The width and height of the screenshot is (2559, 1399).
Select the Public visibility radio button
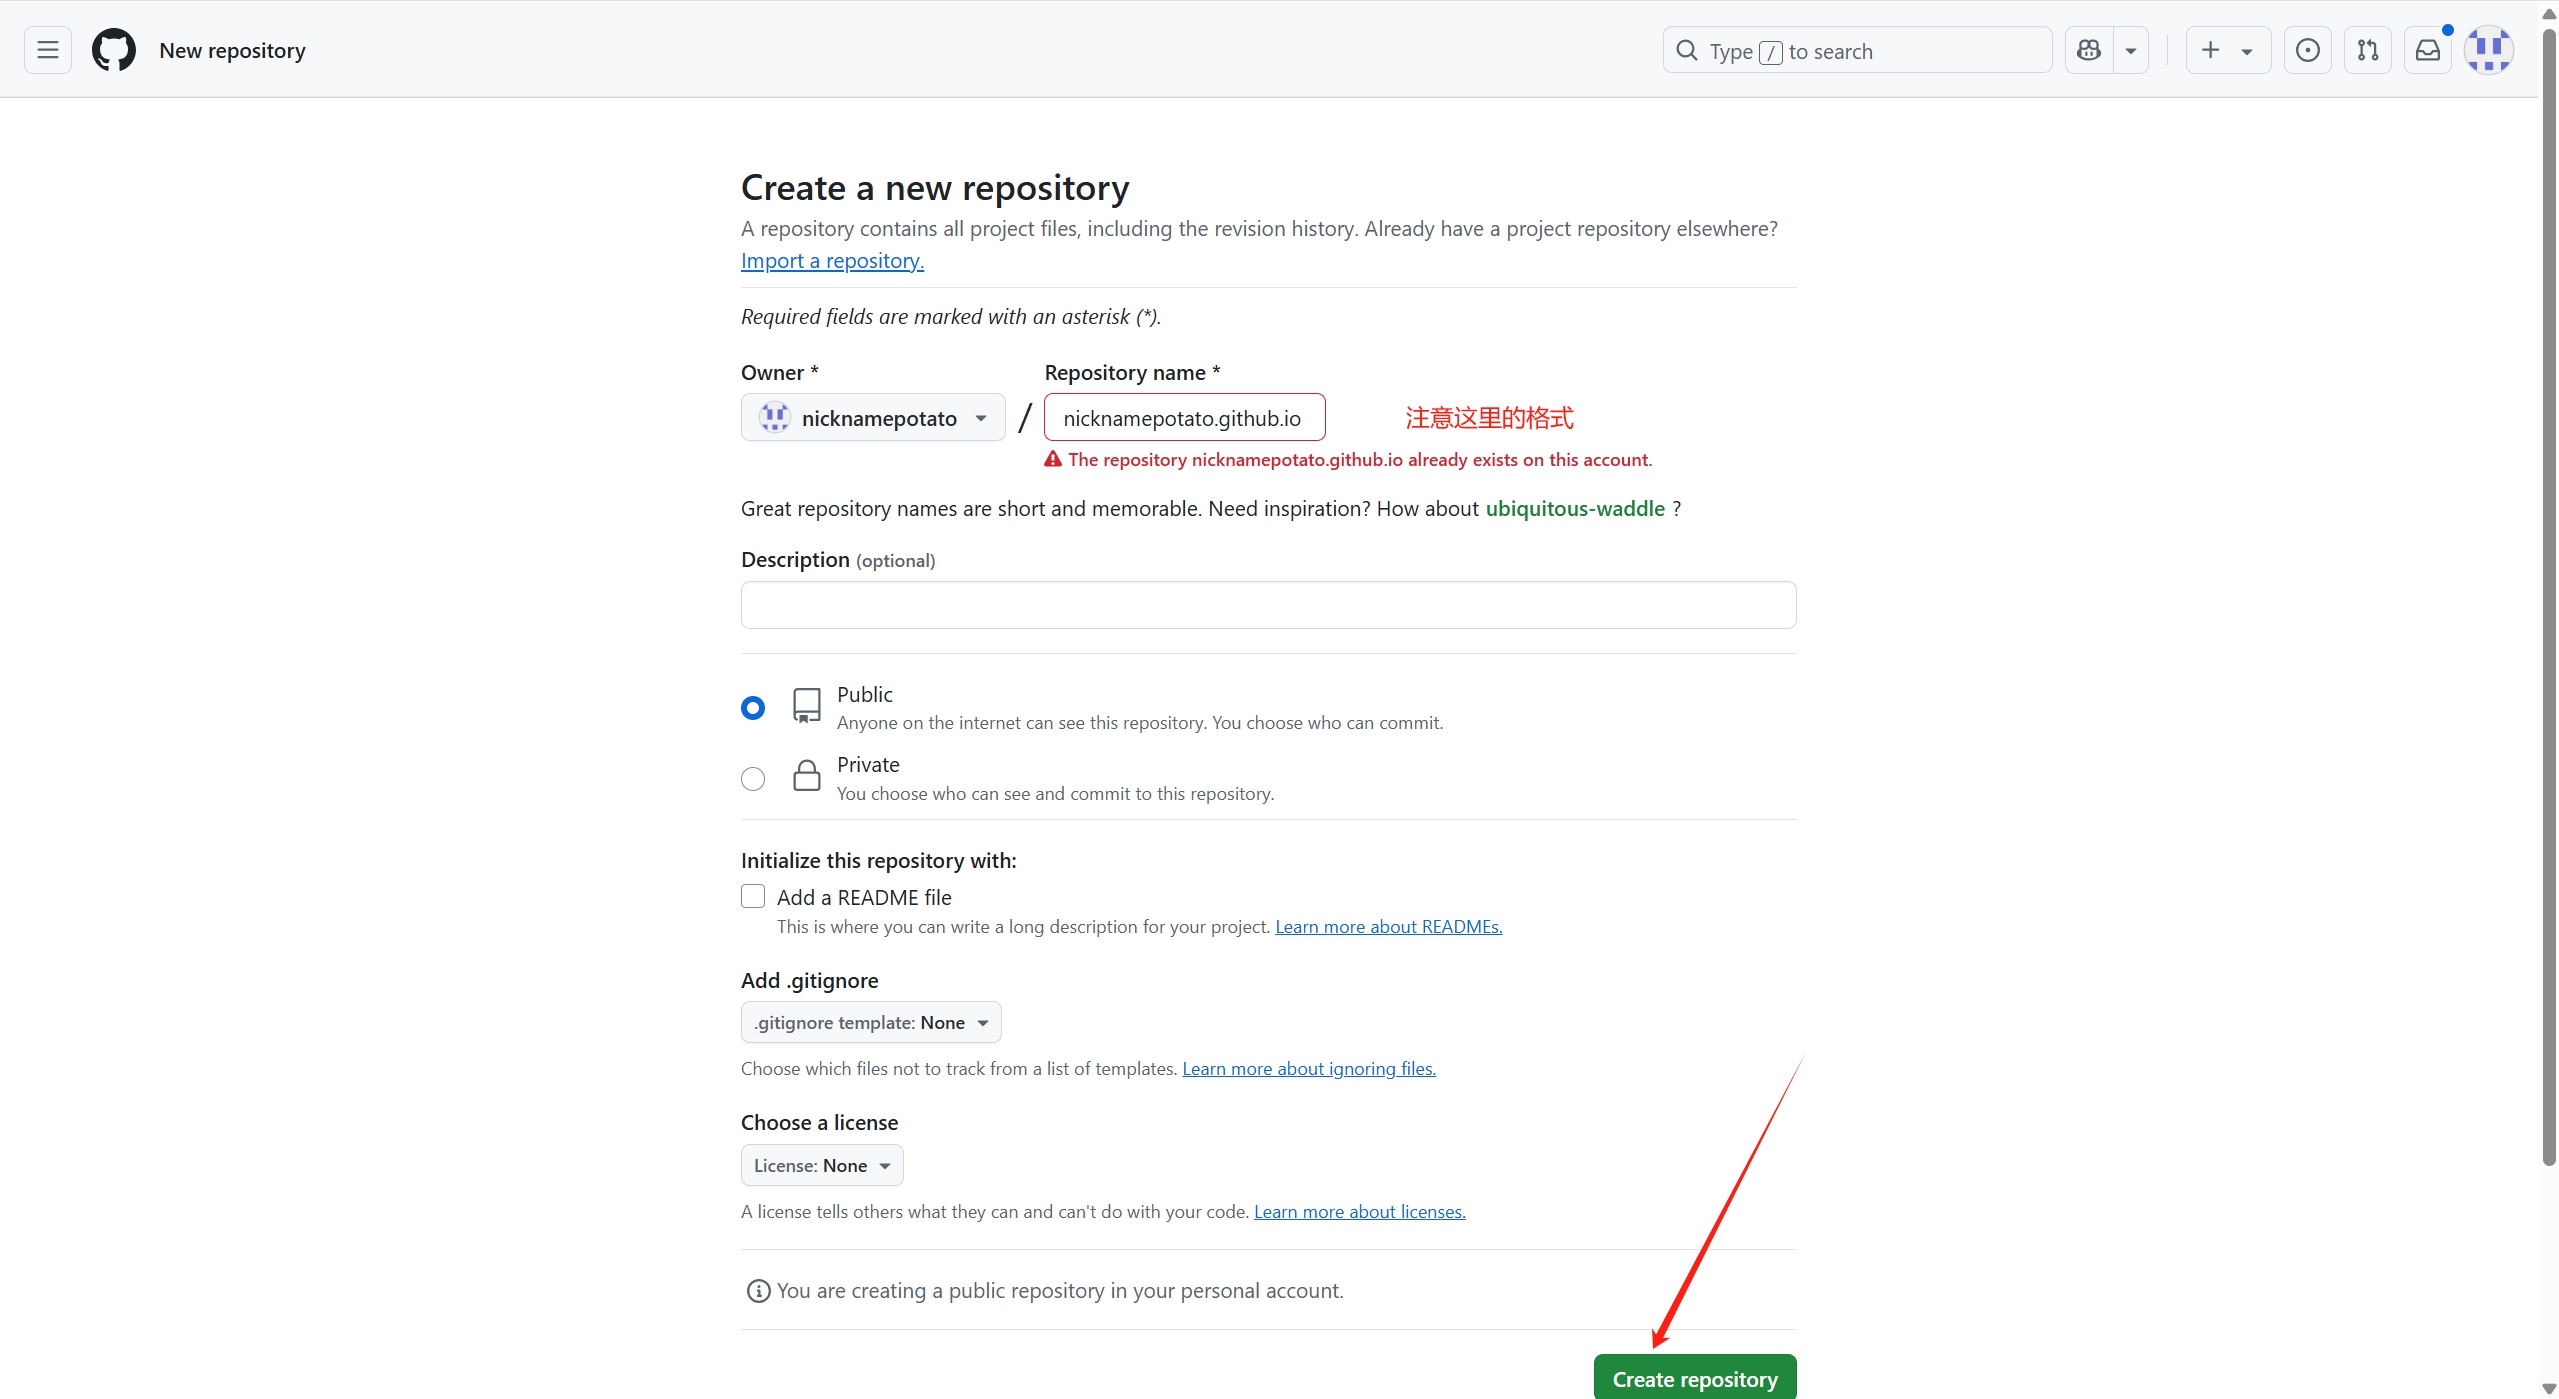coord(753,708)
